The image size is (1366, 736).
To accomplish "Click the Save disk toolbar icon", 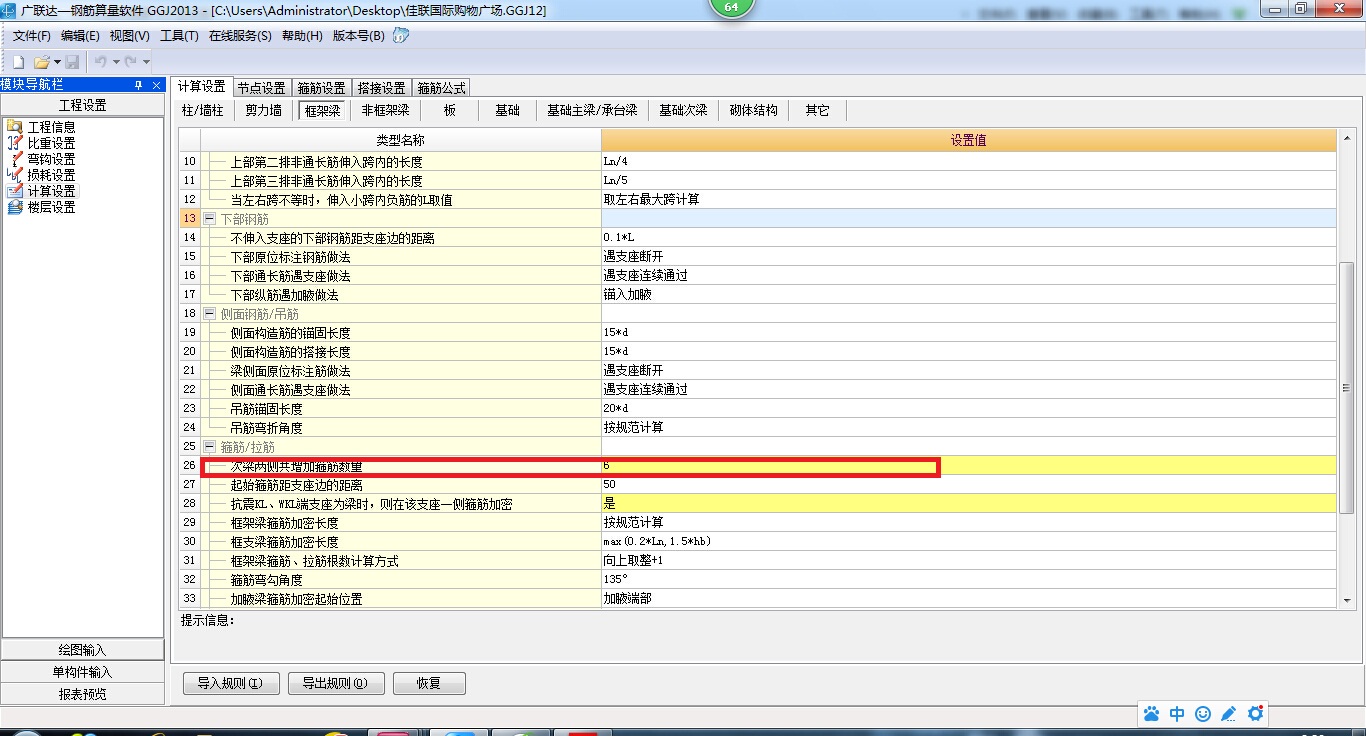I will [x=72, y=62].
